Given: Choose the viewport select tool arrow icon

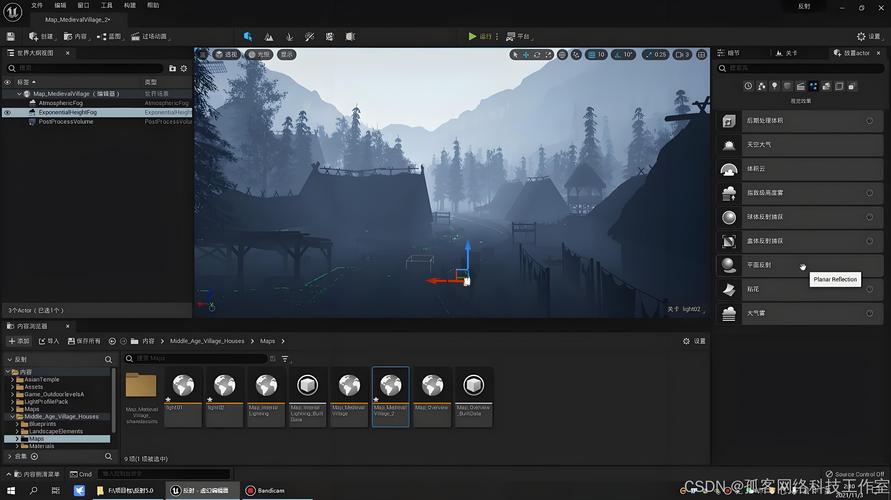Looking at the screenshot, I should pyautogui.click(x=515, y=55).
